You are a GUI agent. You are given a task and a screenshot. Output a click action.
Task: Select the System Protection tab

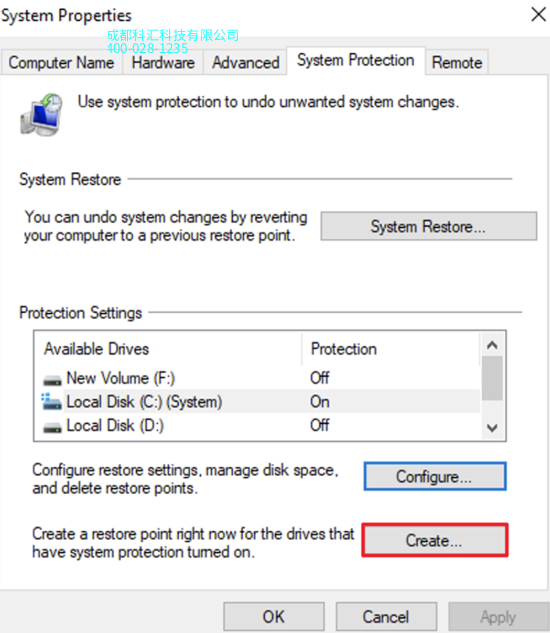coord(356,61)
